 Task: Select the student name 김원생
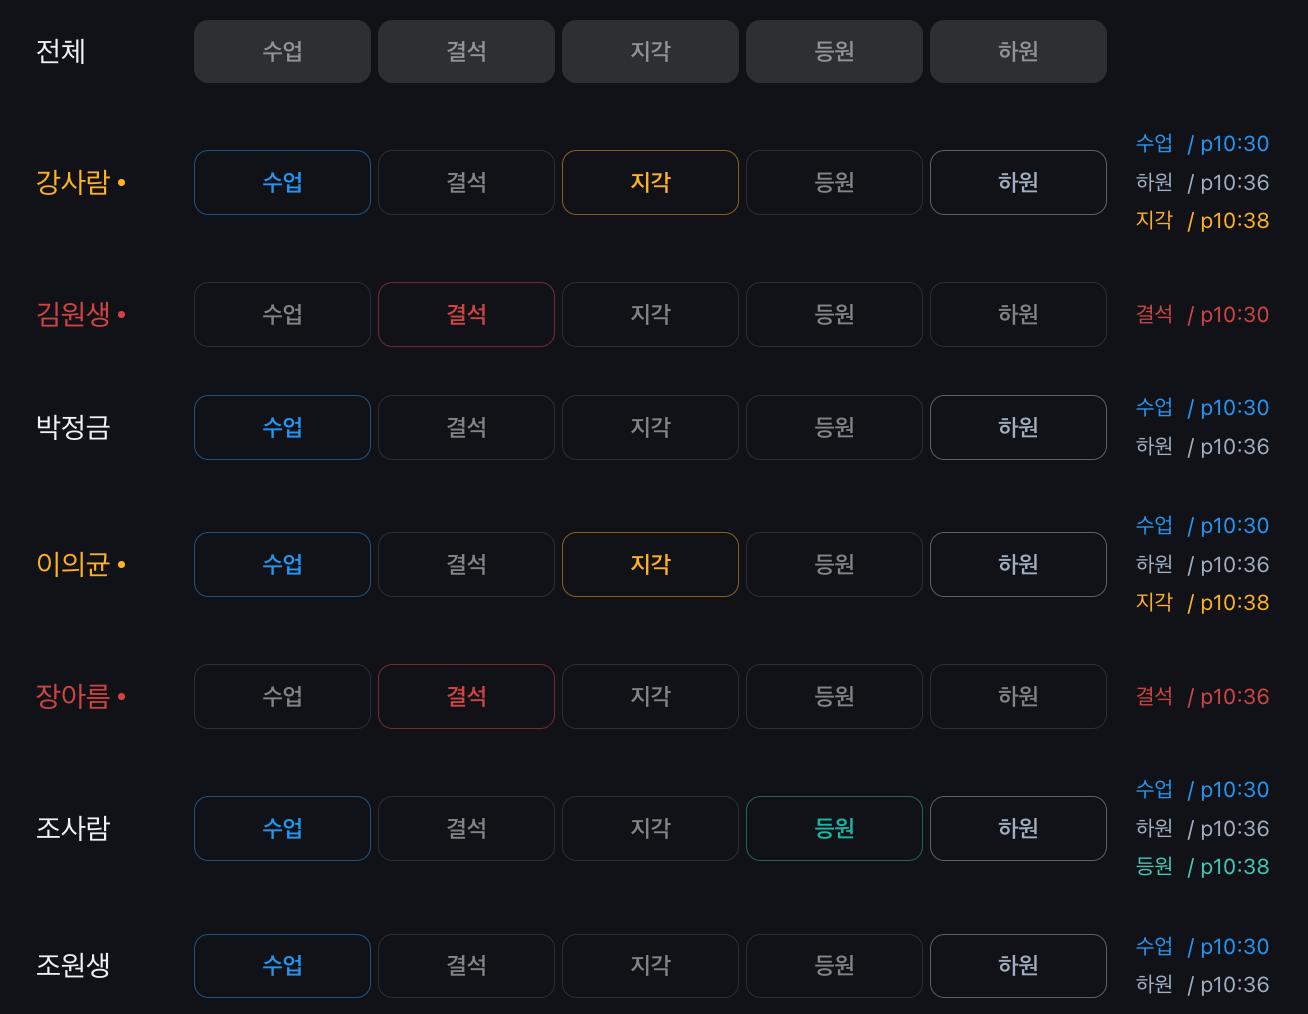point(73,314)
